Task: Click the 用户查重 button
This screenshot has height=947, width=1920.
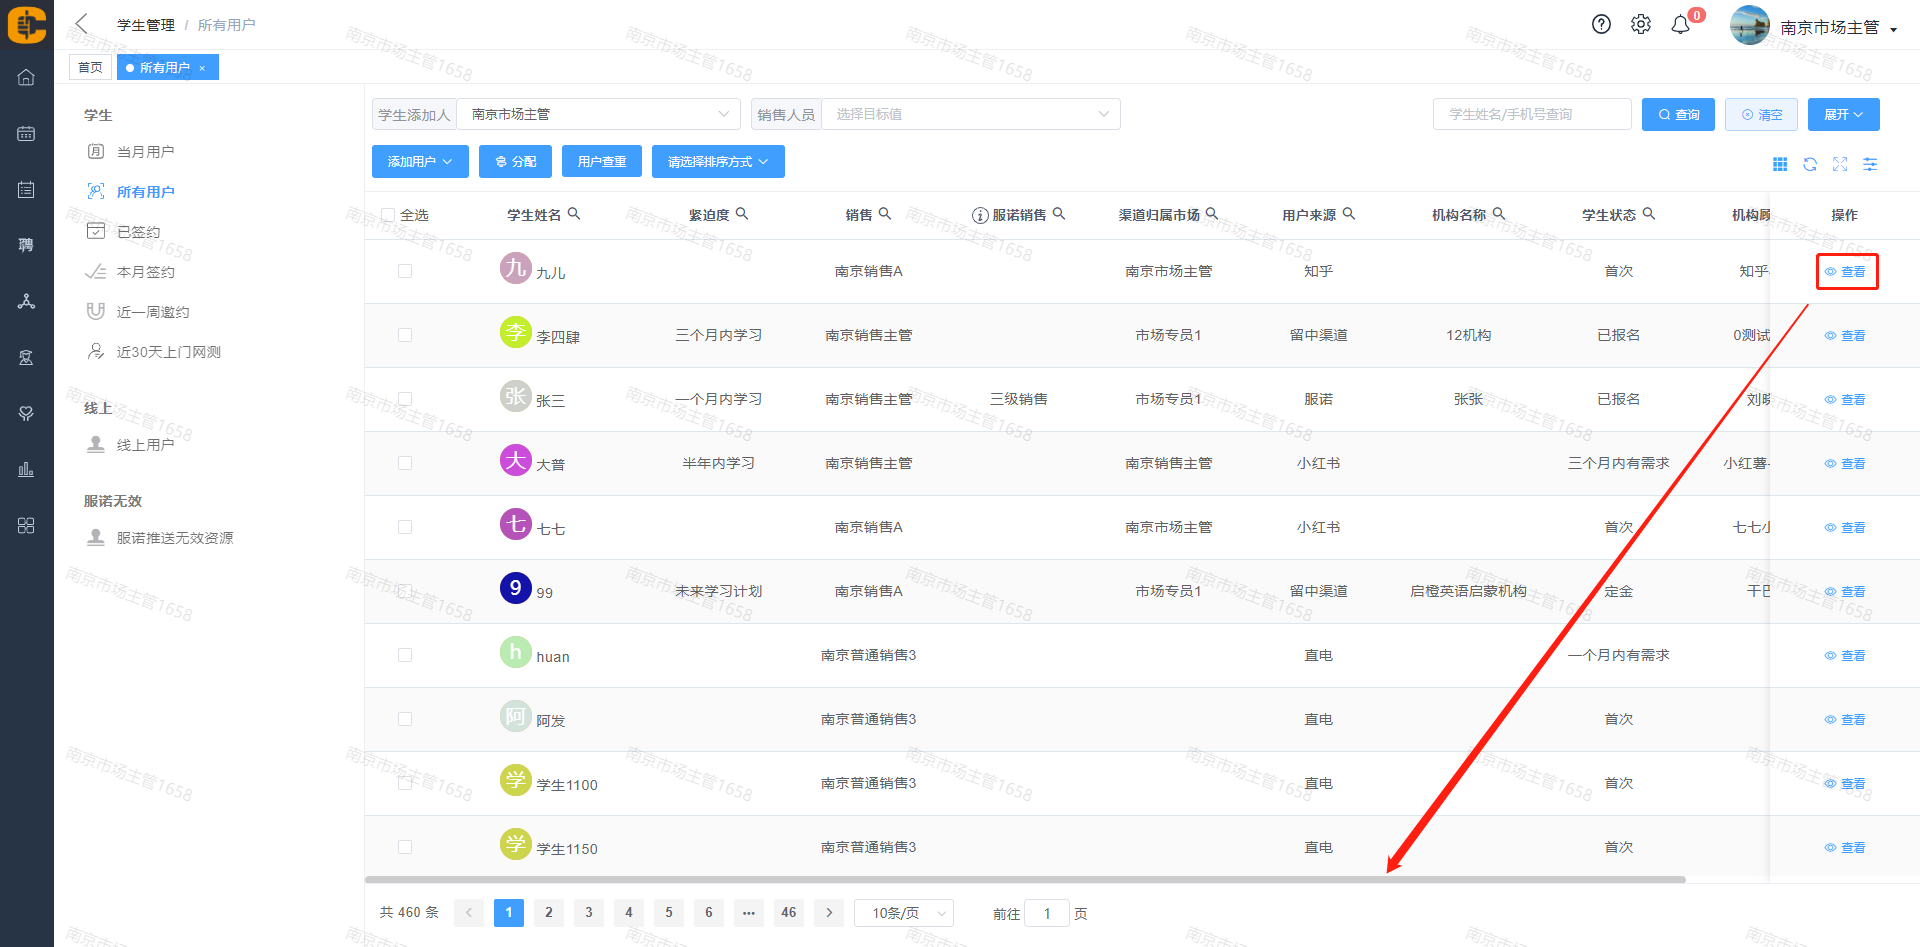Action: tap(602, 162)
